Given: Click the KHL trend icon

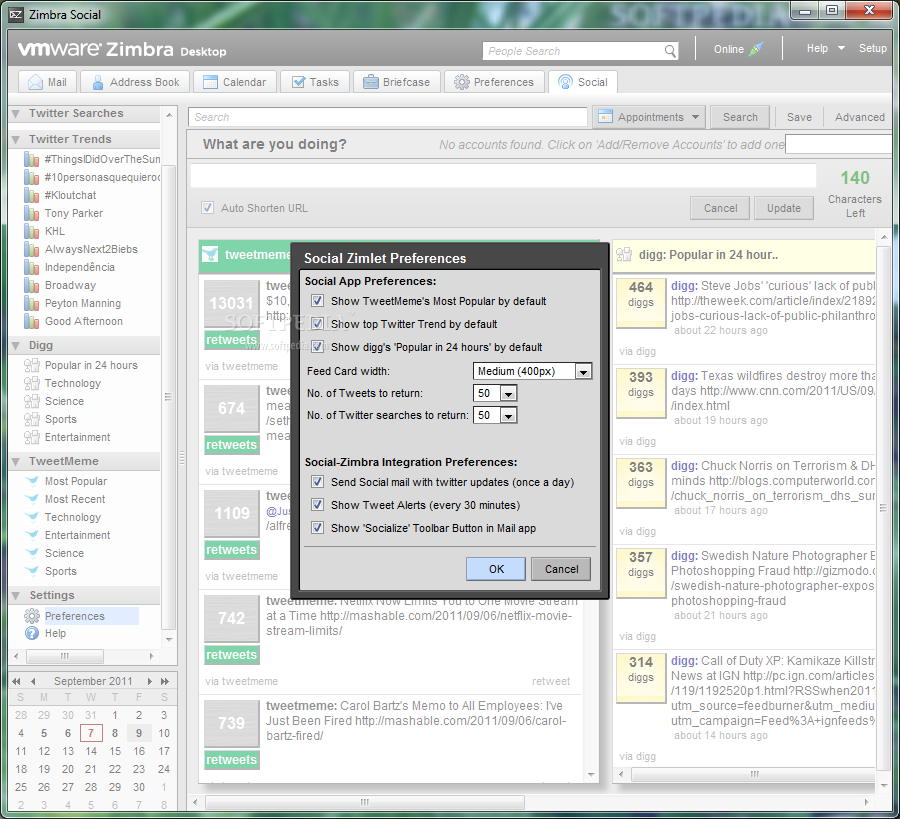Looking at the screenshot, I should 32,231.
